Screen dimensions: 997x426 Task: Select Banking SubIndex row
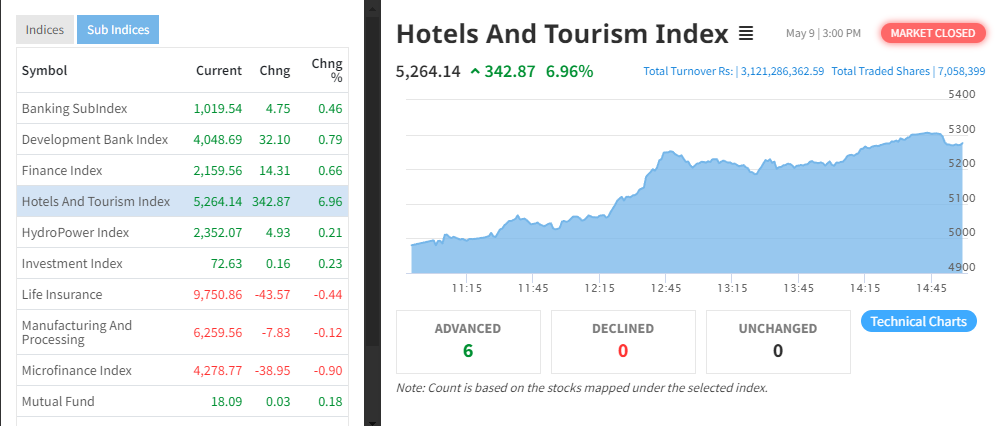click(x=74, y=108)
